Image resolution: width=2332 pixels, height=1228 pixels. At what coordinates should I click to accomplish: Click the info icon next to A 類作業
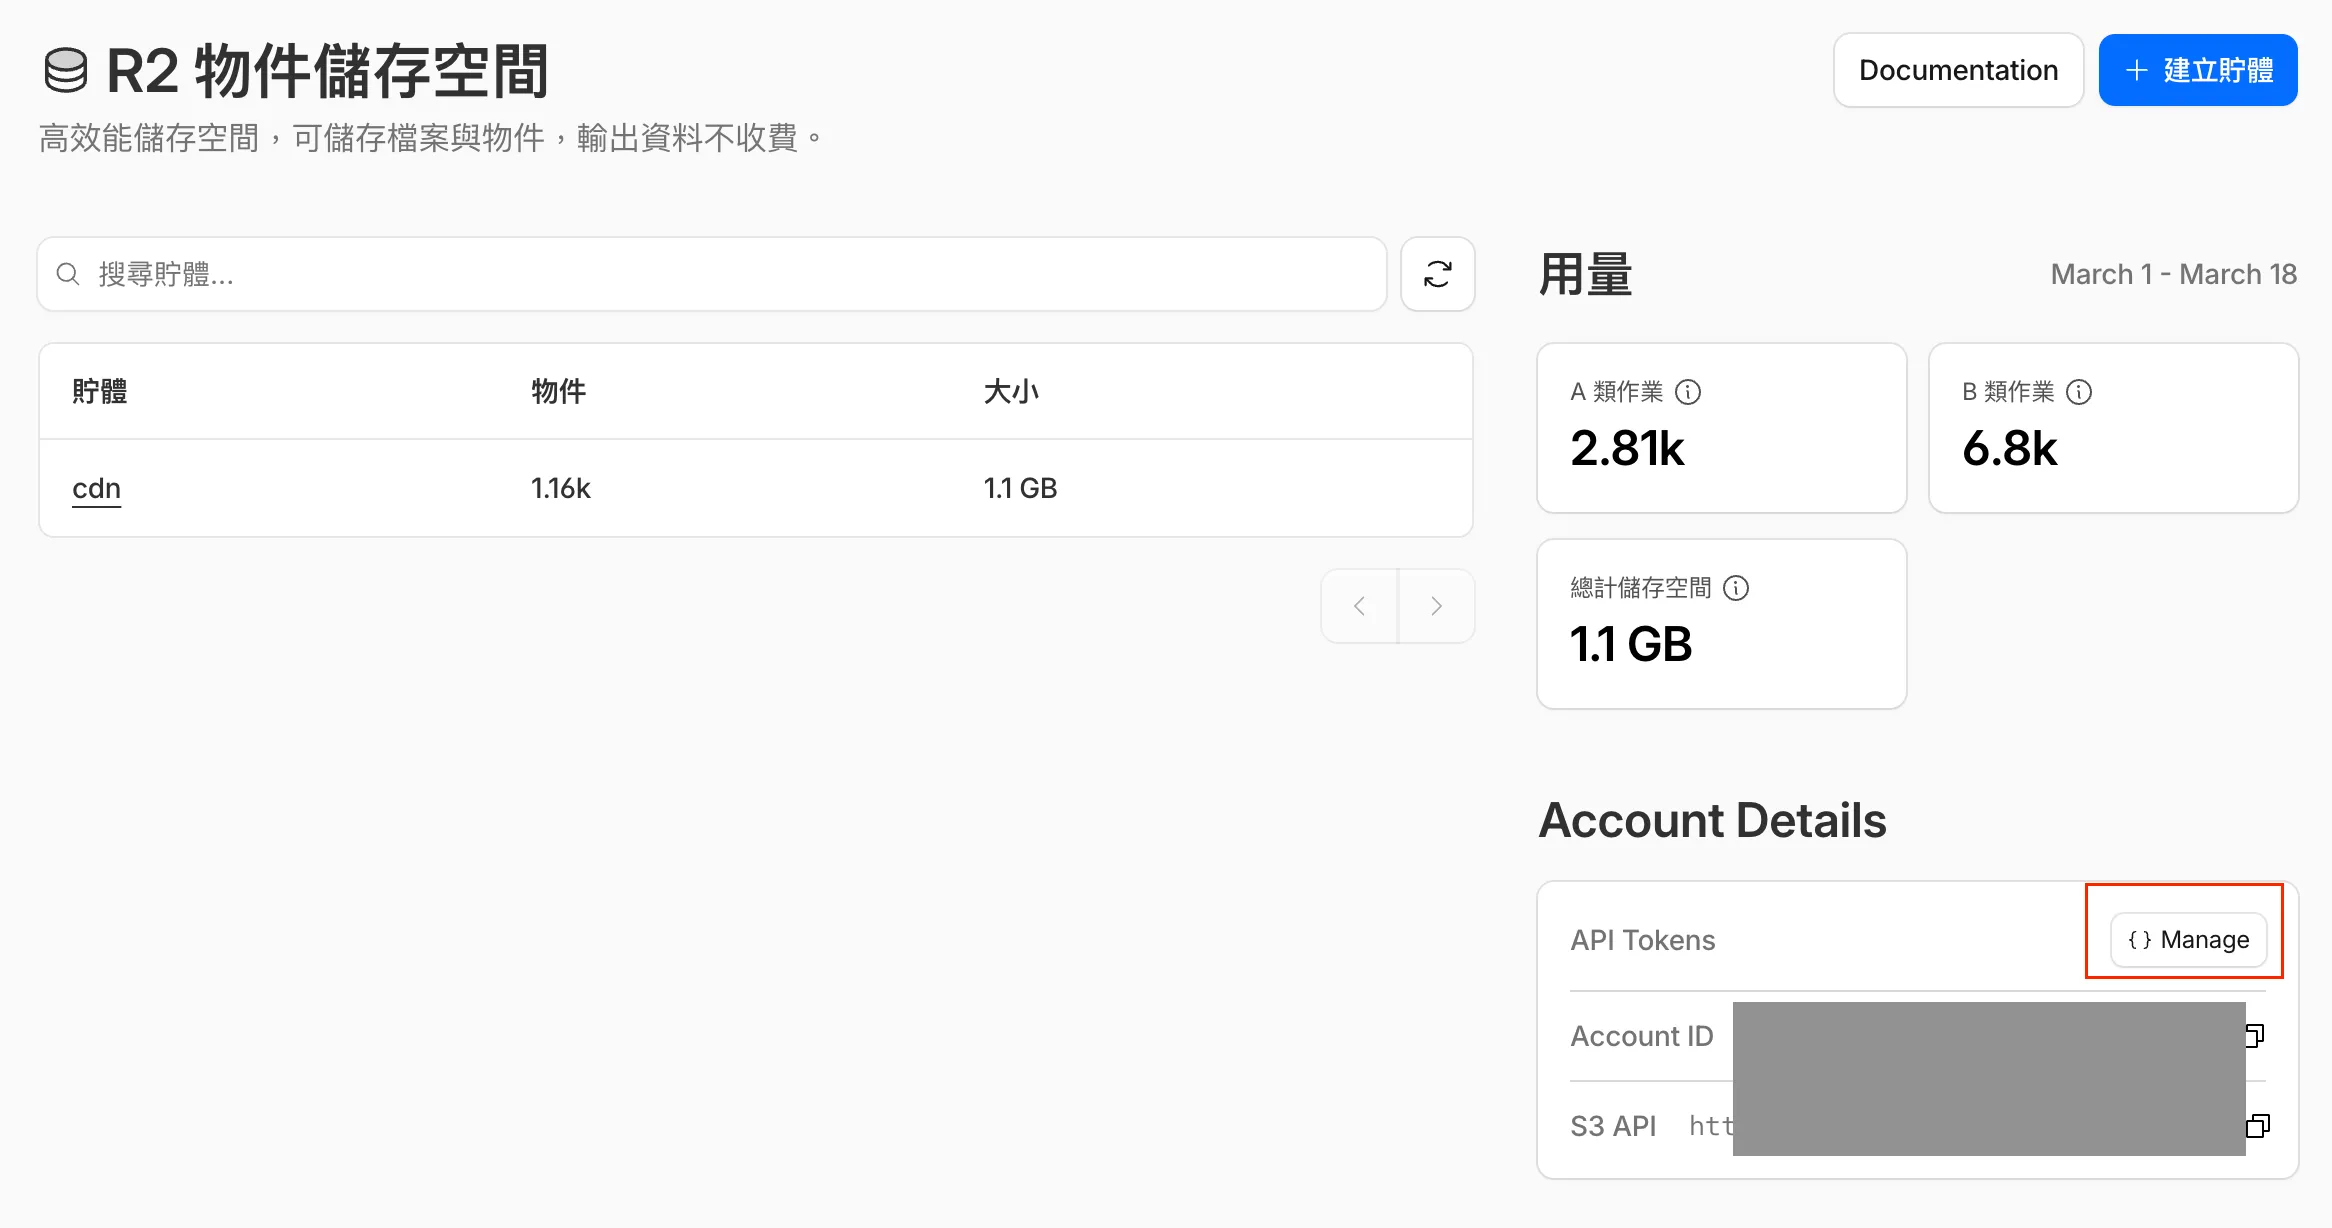click(1688, 392)
